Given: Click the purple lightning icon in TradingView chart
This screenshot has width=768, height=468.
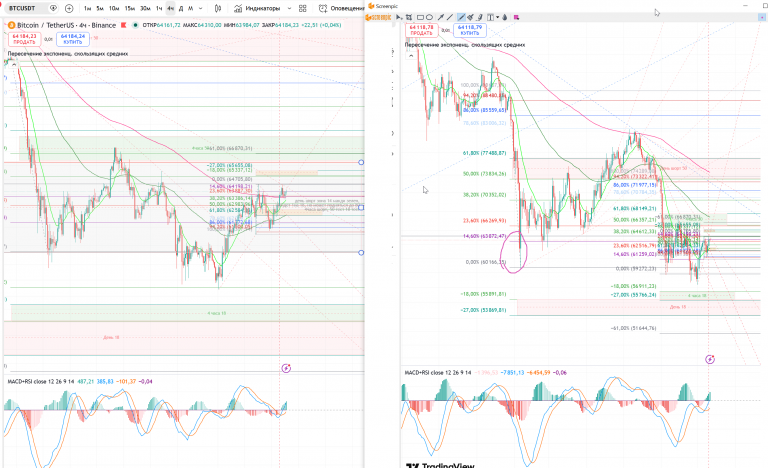Looking at the screenshot, I should [287, 368].
